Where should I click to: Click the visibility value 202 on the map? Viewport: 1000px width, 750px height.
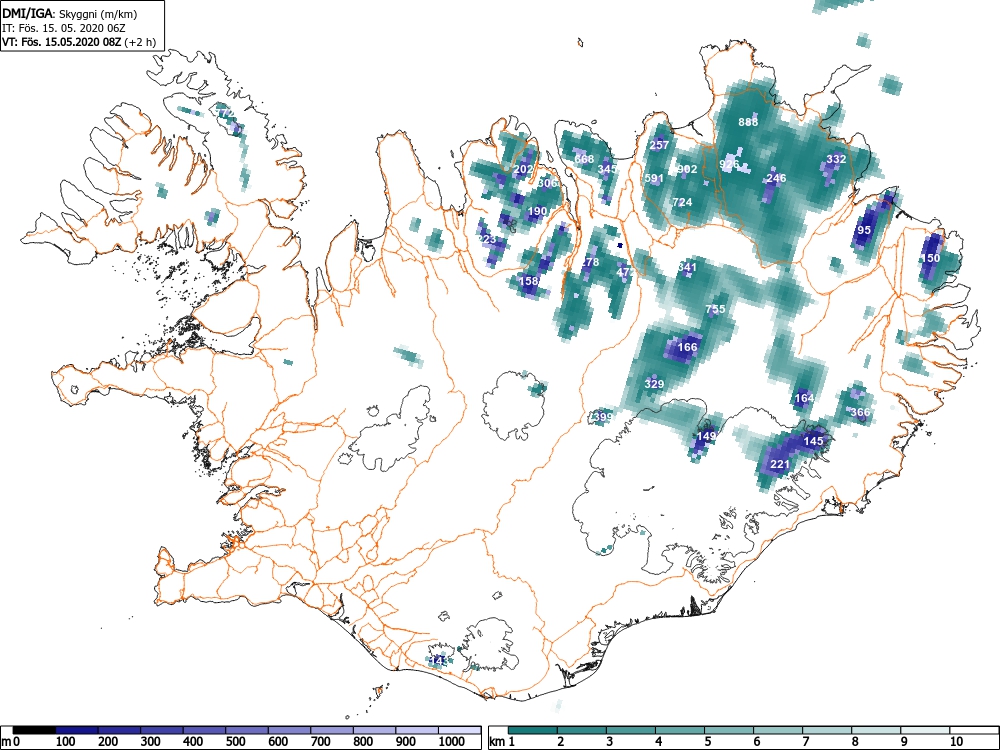click(523, 169)
